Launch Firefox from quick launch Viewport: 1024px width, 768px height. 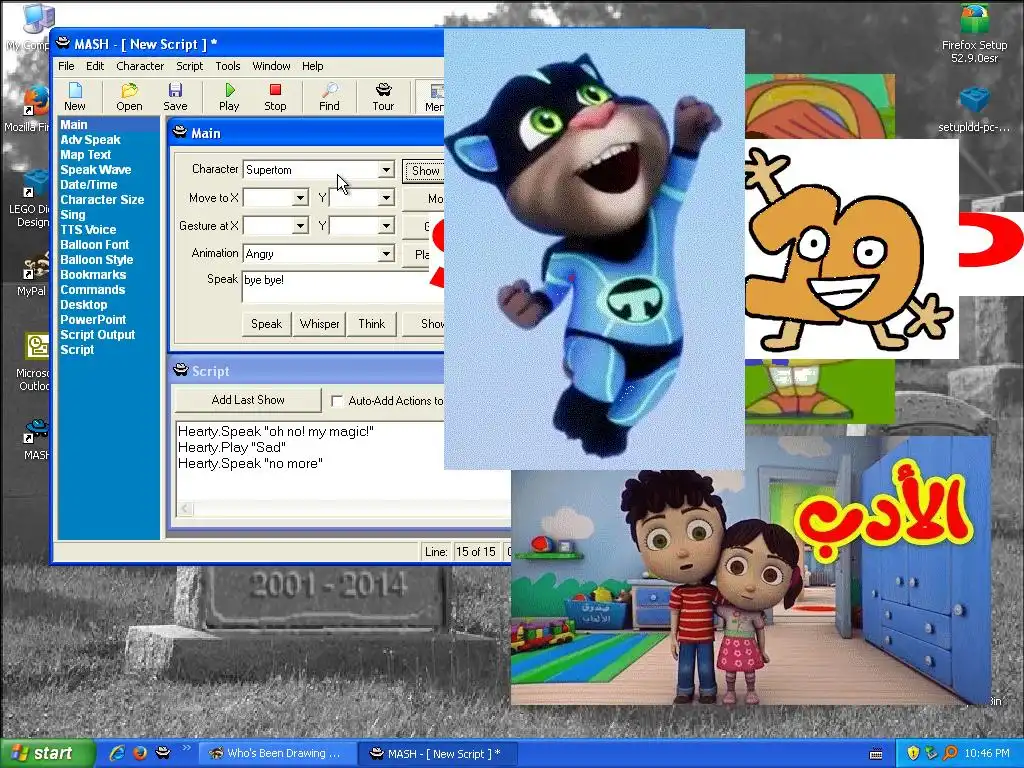click(140, 753)
